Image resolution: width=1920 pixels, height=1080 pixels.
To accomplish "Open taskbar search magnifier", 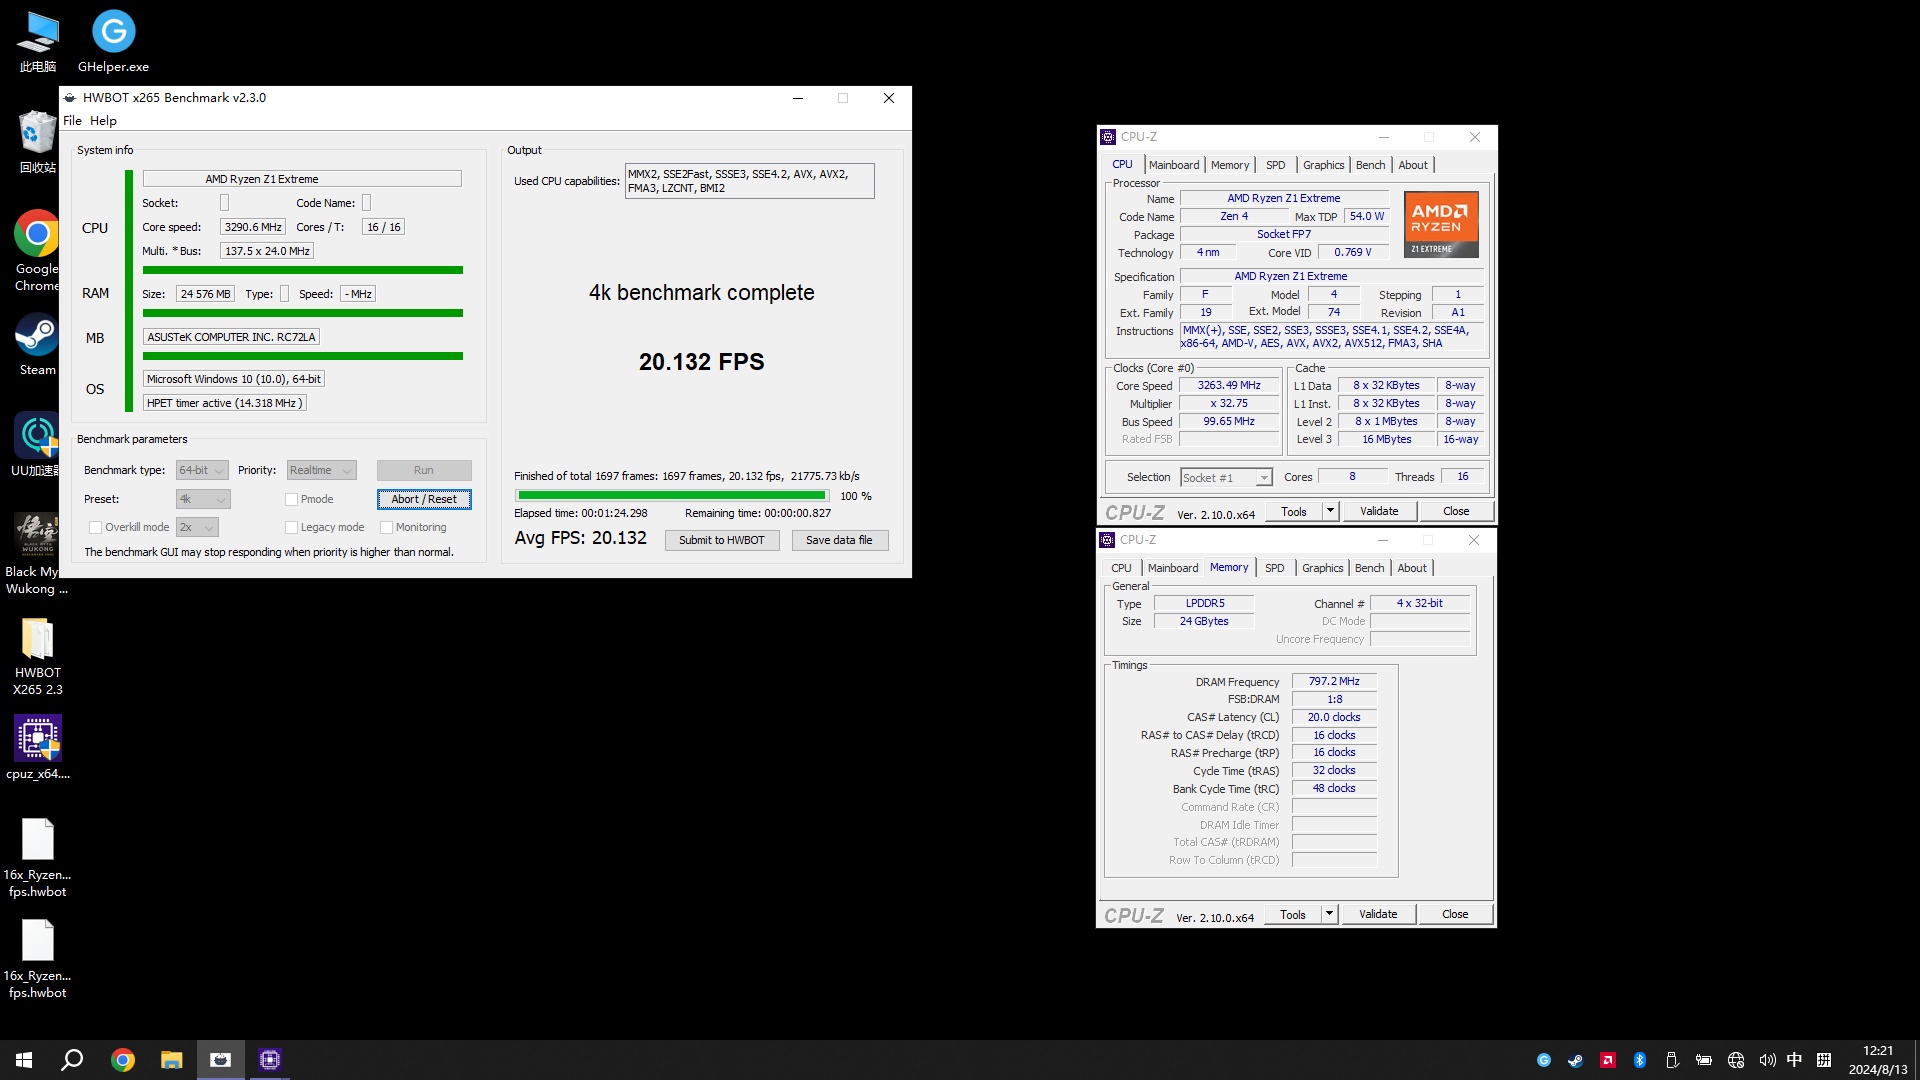I will 72,1060.
